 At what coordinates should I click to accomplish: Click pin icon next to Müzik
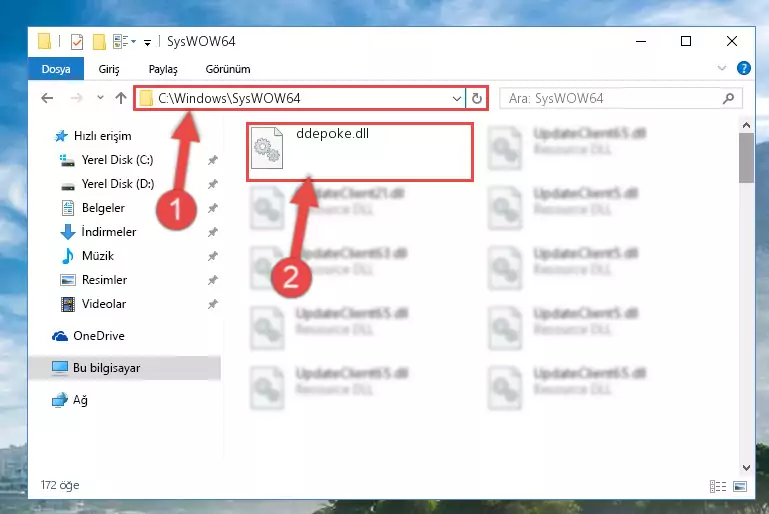pyautogui.click(x=212, y=256)
